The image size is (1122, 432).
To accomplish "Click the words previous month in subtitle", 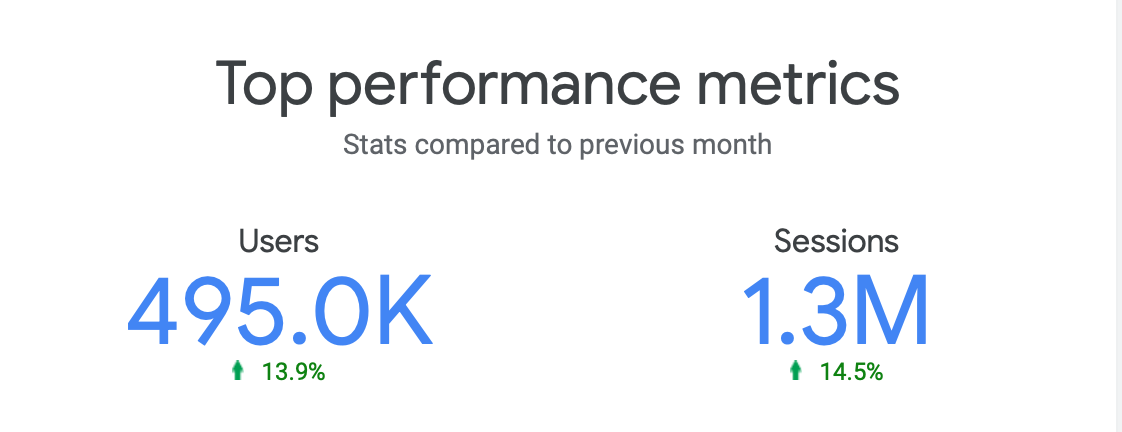I will click(x=675, y=146).
